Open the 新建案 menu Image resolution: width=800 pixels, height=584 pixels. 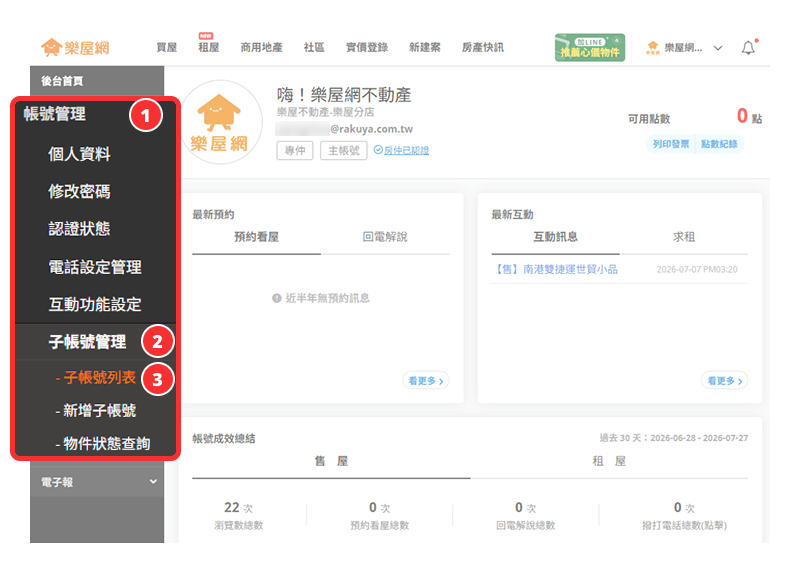[424, 47]
